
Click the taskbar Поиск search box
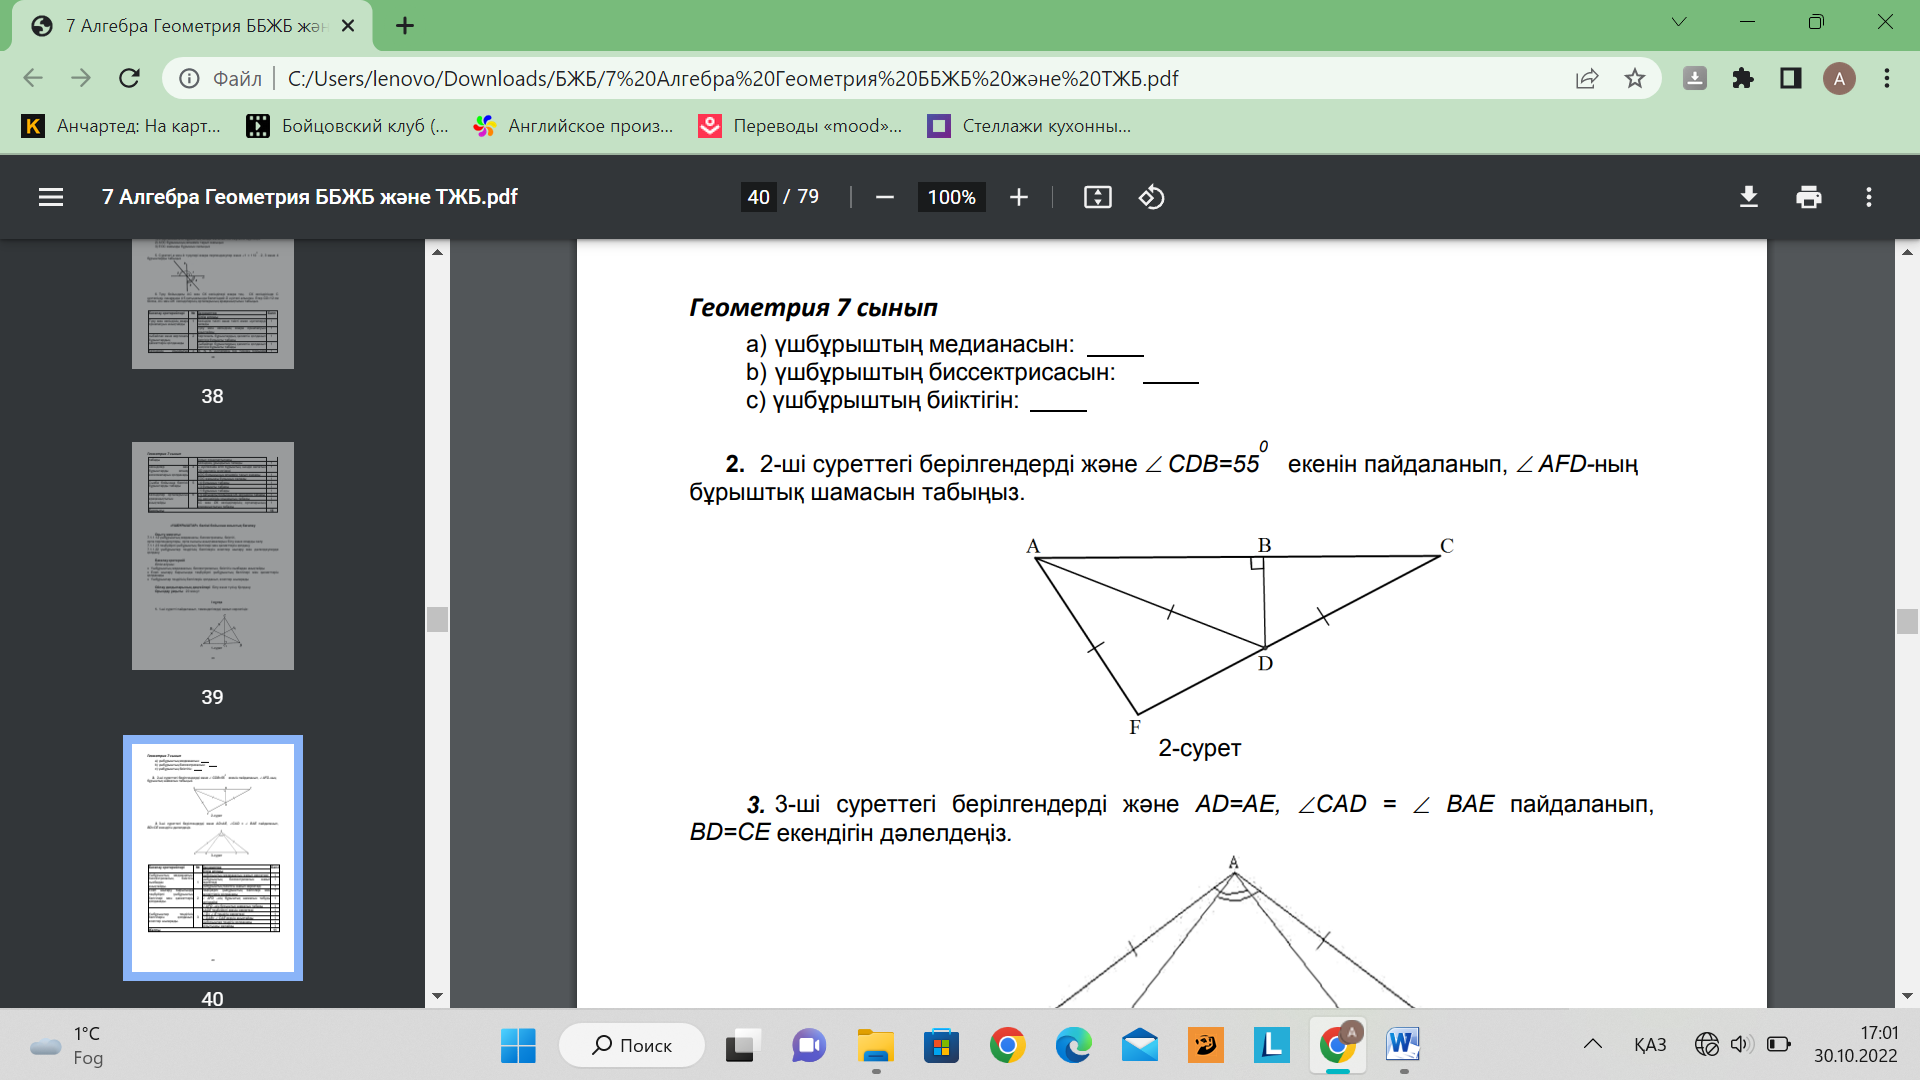pyautogui.click(x=632, y=1045)
